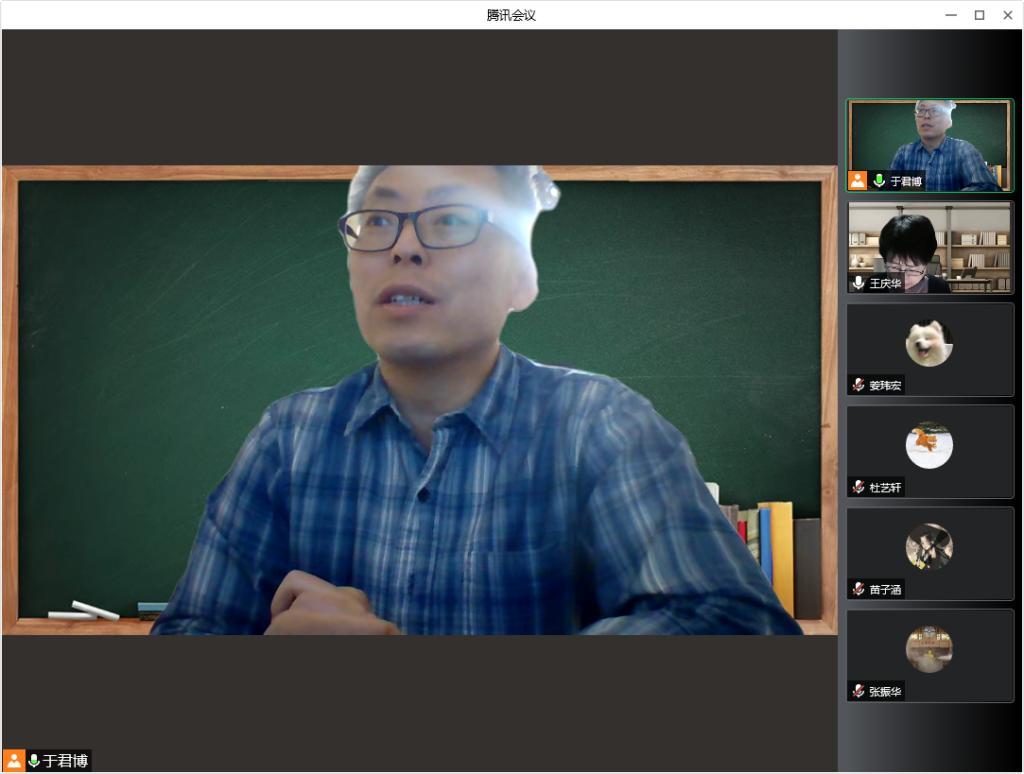Minimize the 腾讯会议 window
Screen dimensions: 1024x774
(951, 15)
